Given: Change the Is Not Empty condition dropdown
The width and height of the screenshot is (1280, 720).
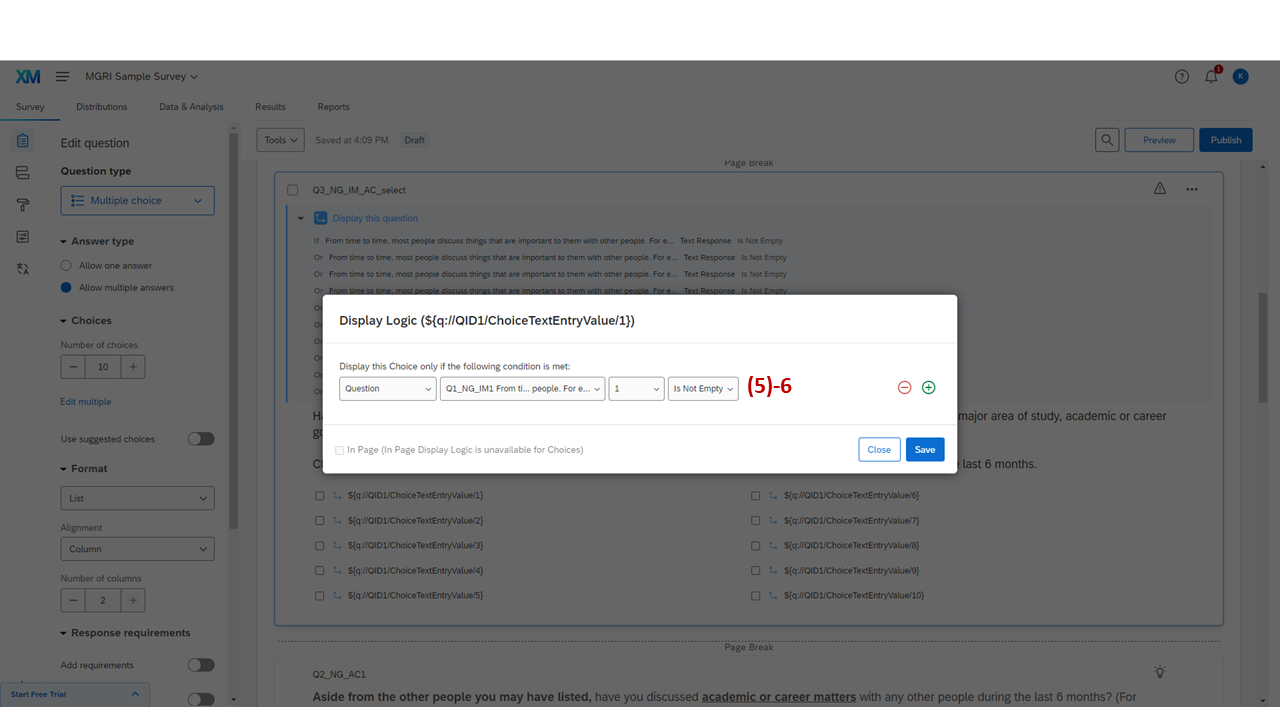Looking at the screenshot, I should [703, 387].
